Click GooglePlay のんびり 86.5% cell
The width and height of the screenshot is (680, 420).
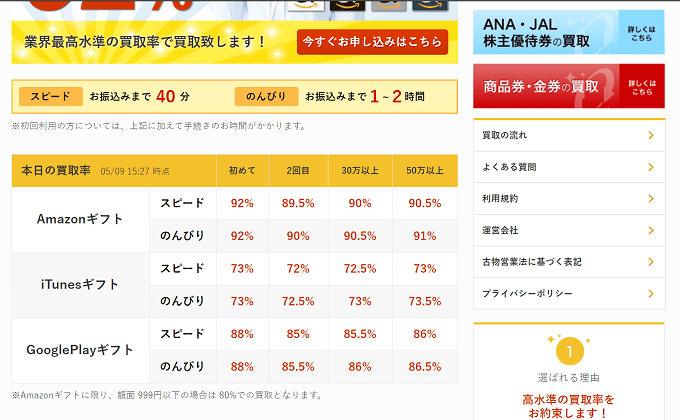(425, 367)
